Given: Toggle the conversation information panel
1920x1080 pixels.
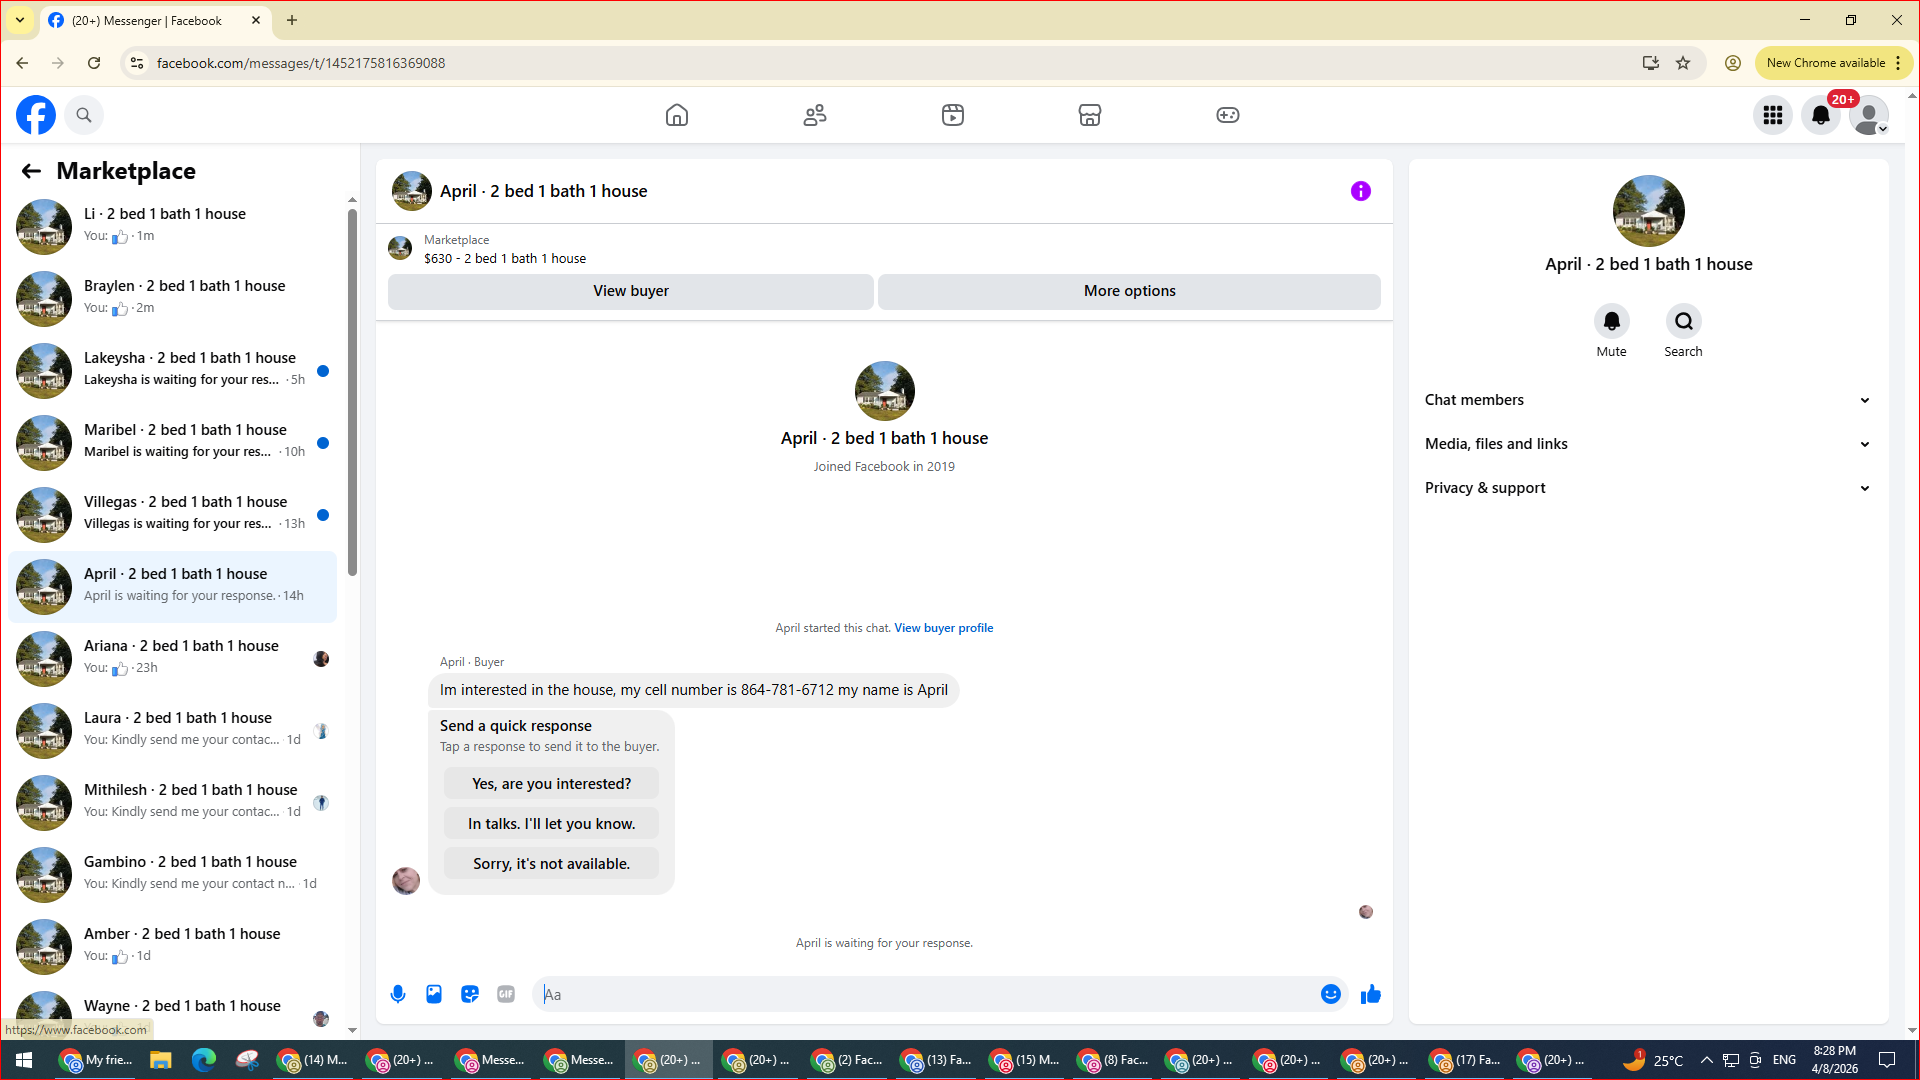Looking at the screenshot, I should click(x=1361, y=191).
